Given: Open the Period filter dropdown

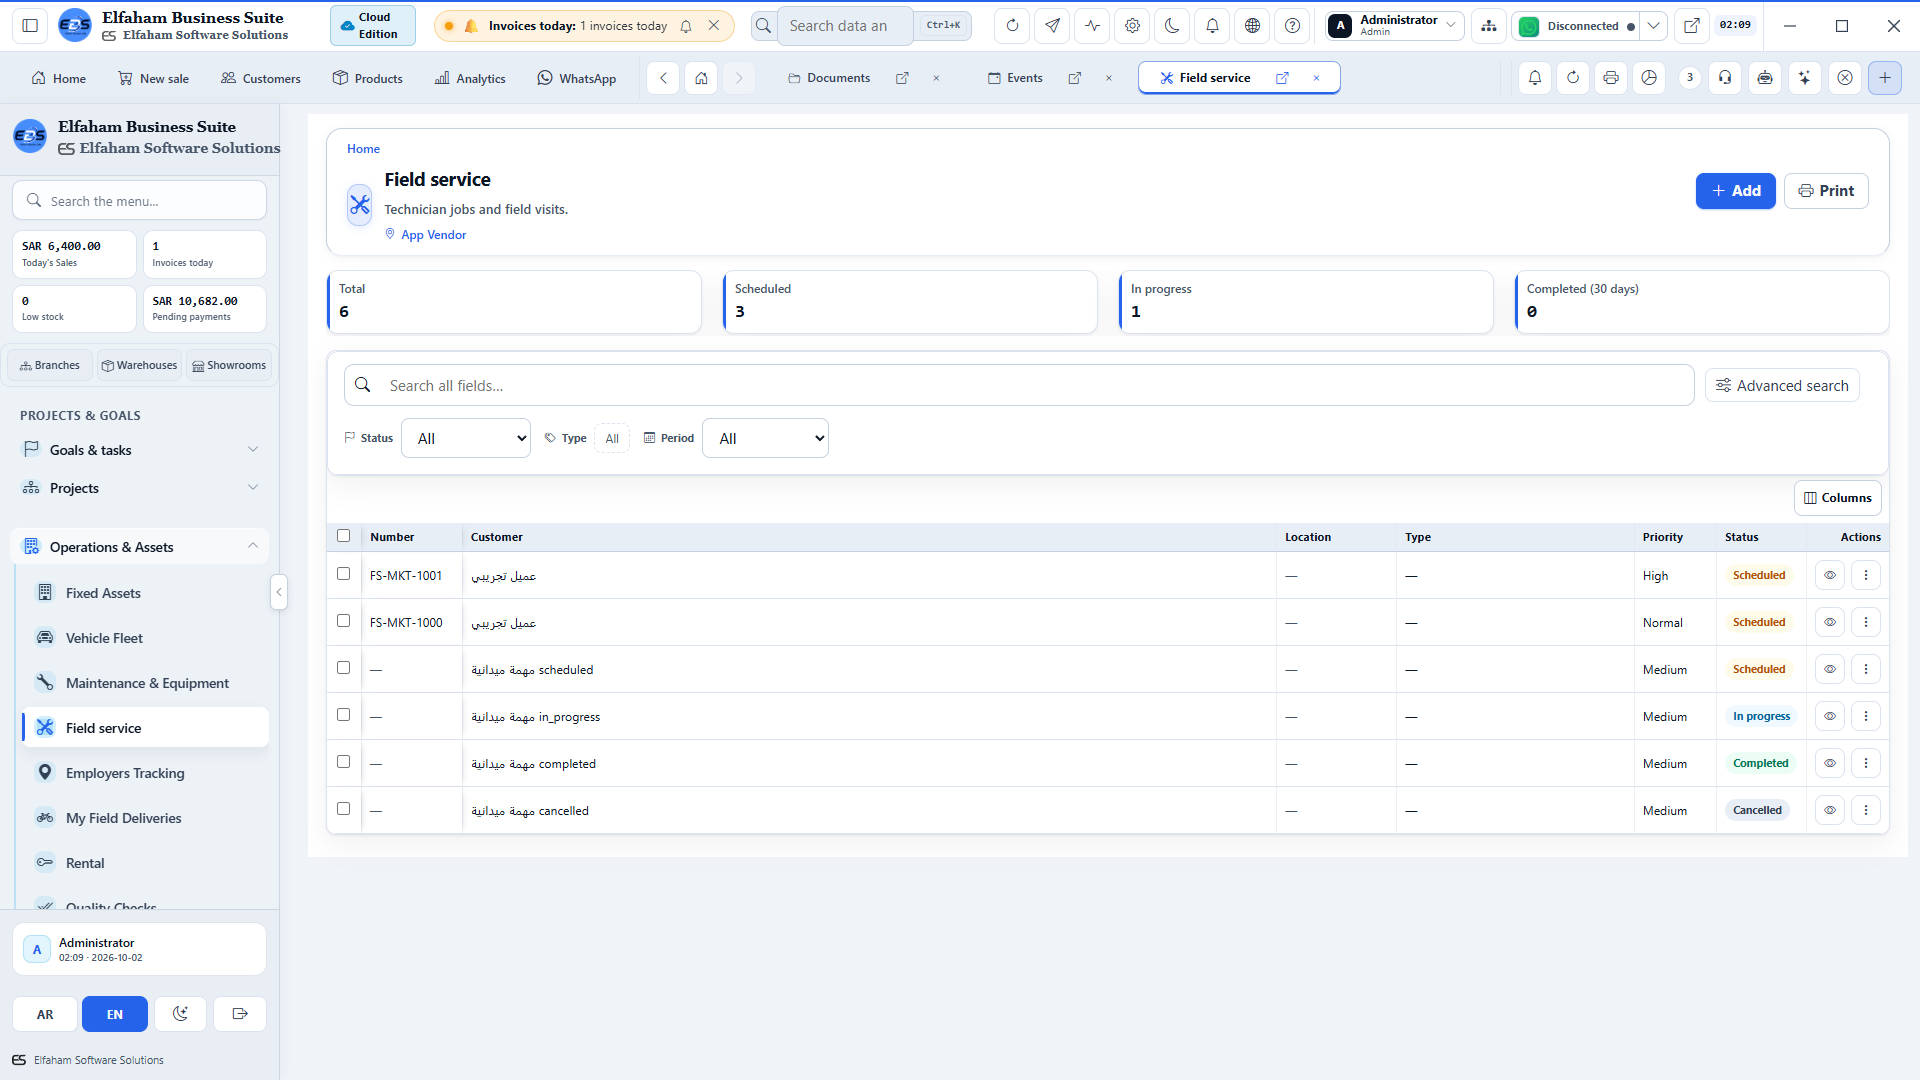Looking at the screenshot, I should pyautogui.click(x=765, y=438).
